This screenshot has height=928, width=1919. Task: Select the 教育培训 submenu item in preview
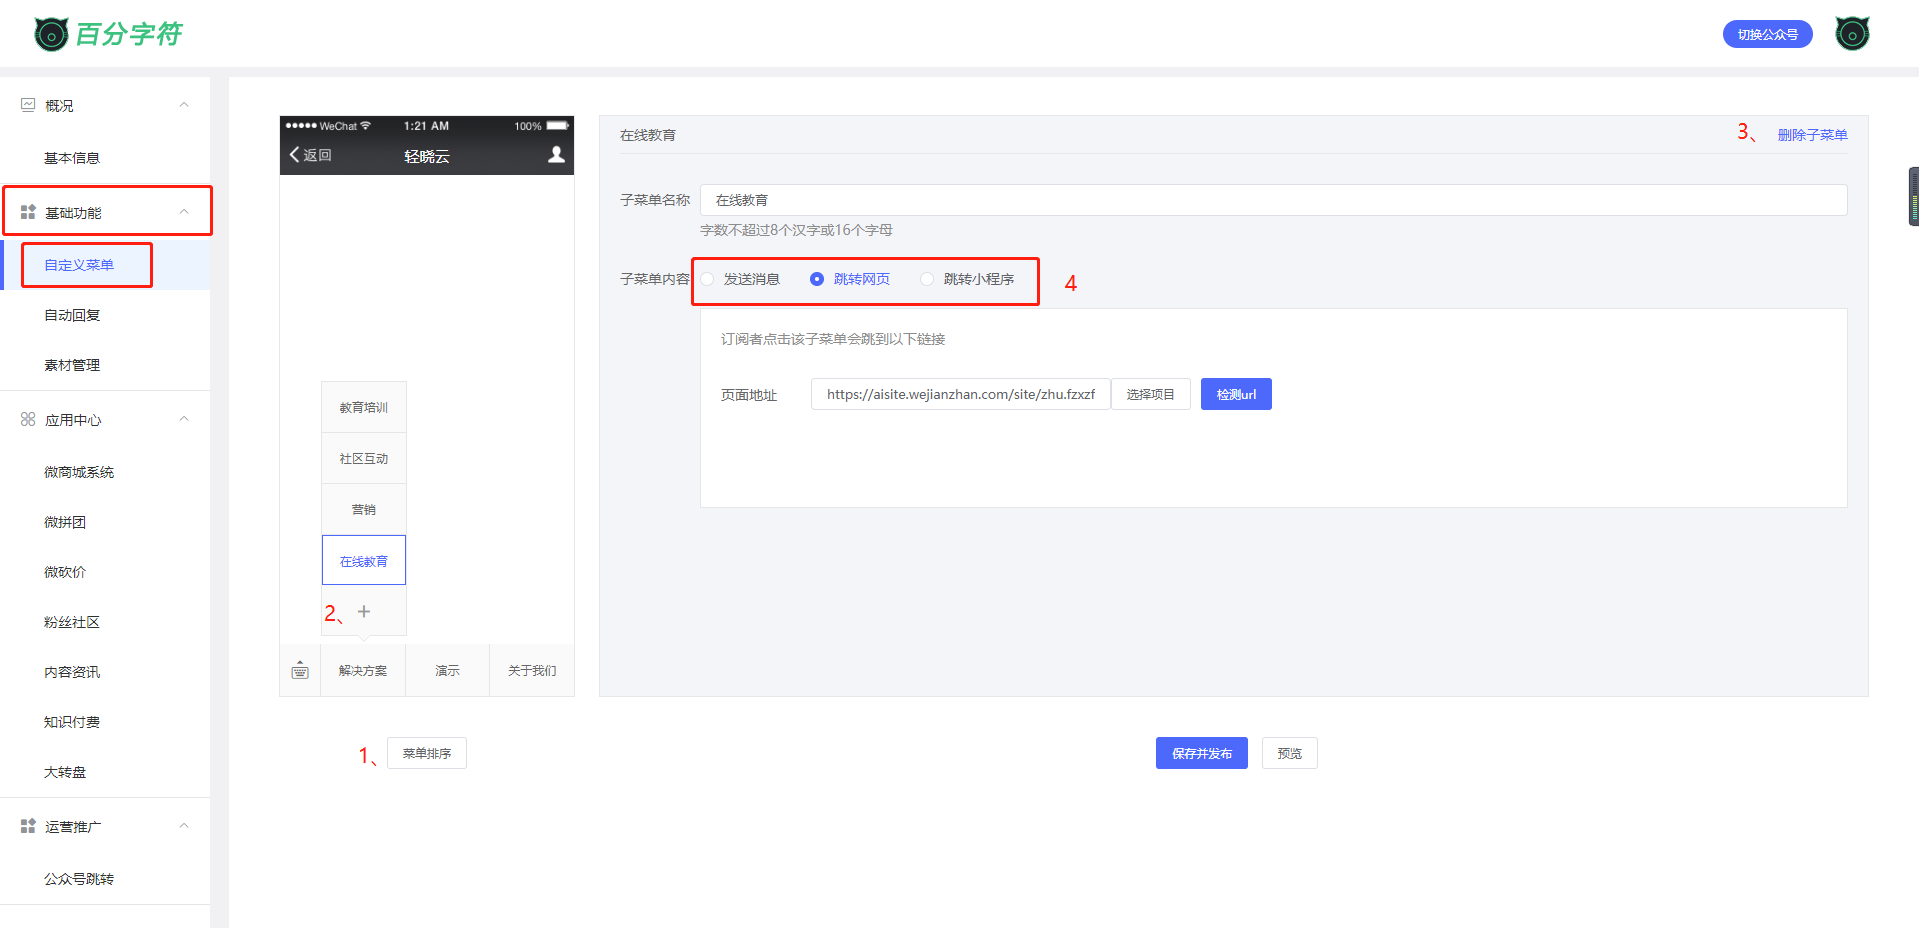(364, 407)
